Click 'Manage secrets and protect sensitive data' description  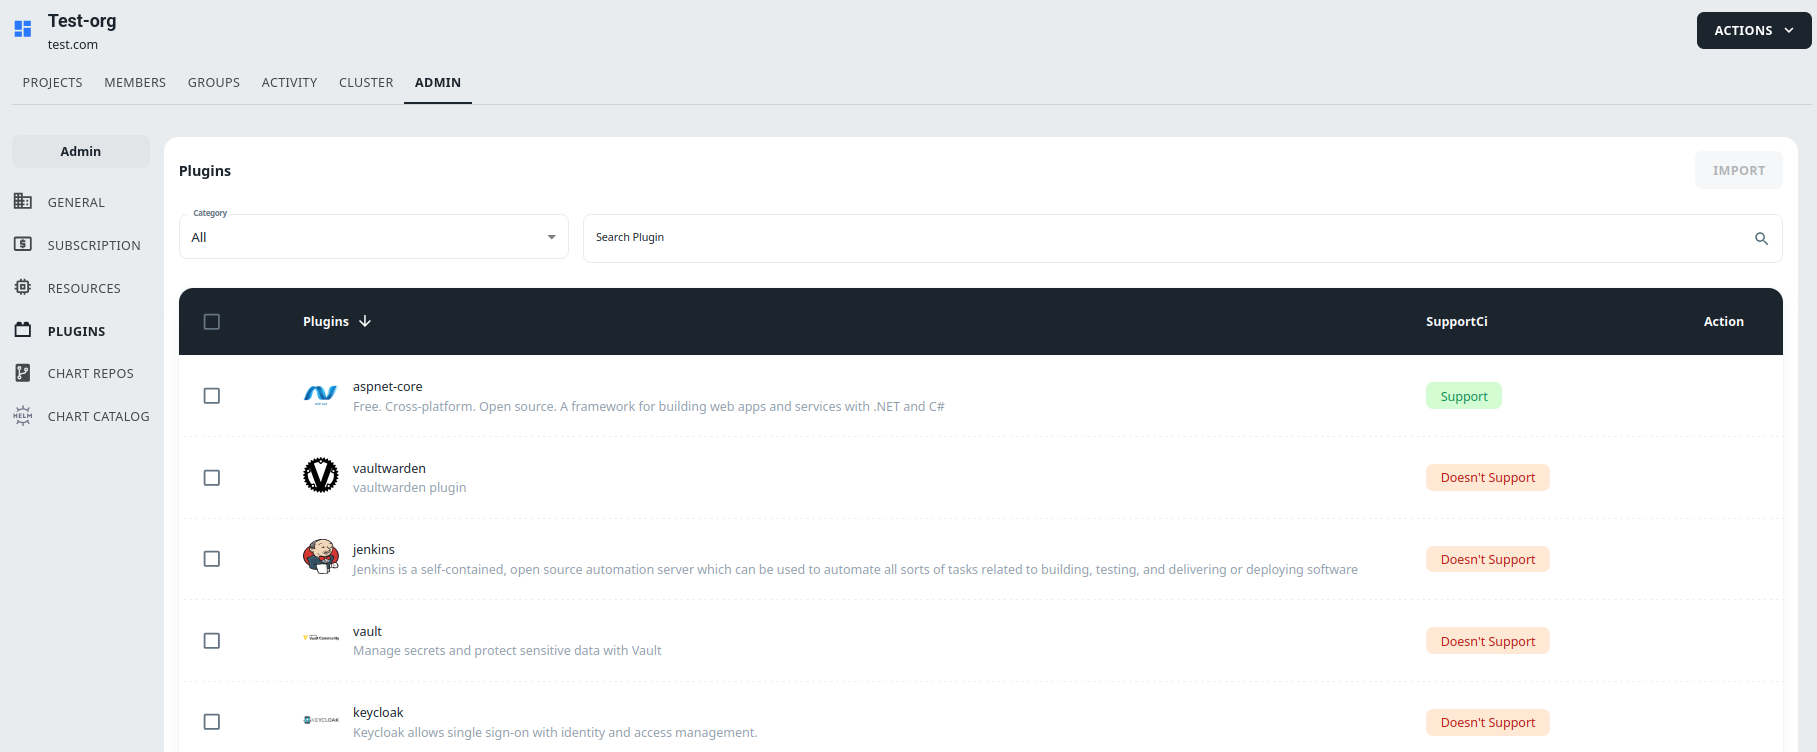(507, 650)
